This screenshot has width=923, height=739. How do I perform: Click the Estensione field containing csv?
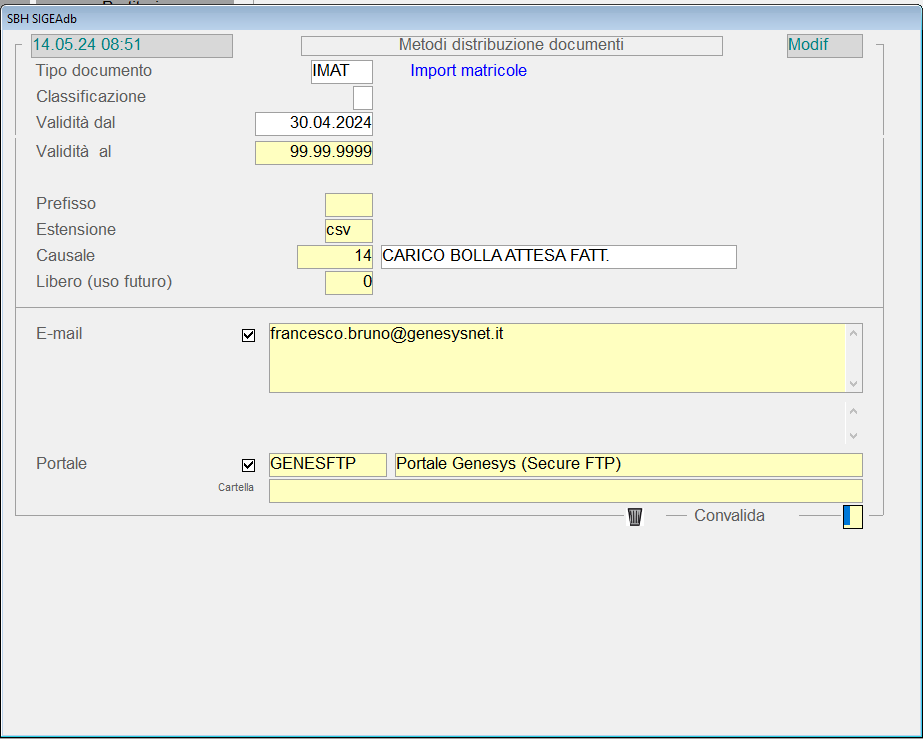click(348, 230)
